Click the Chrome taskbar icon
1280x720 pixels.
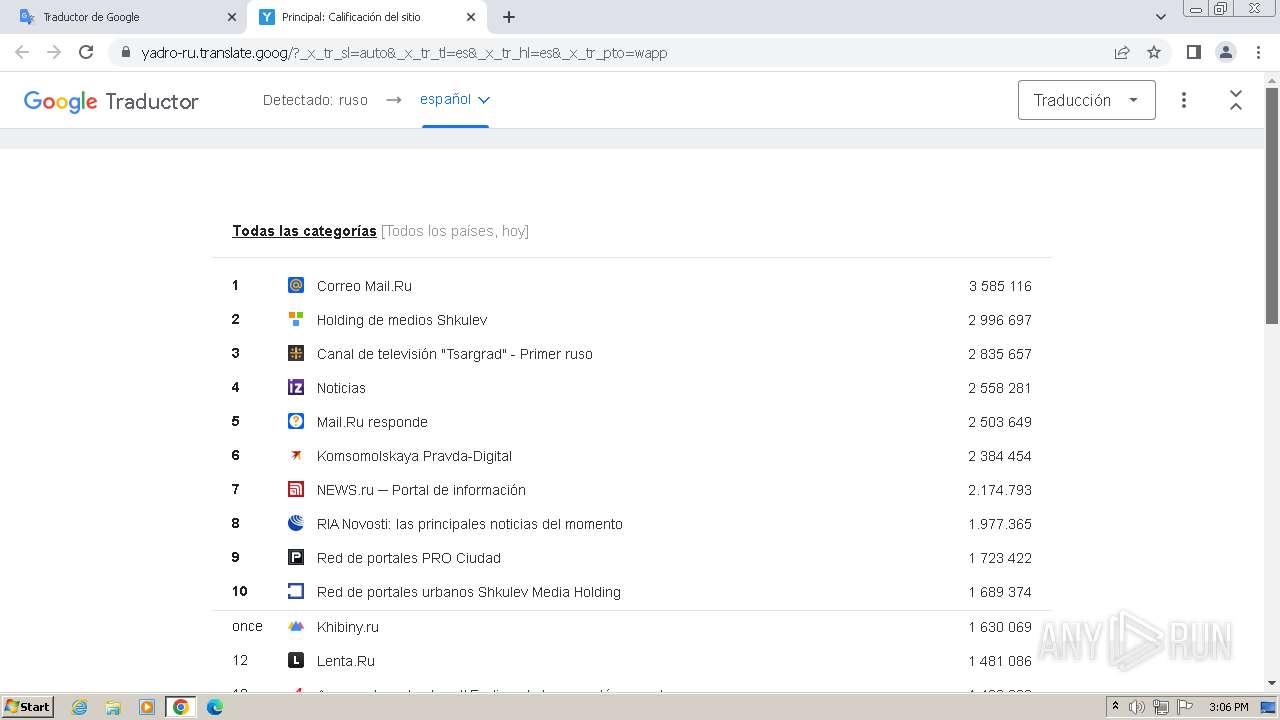tap(181, 707)
